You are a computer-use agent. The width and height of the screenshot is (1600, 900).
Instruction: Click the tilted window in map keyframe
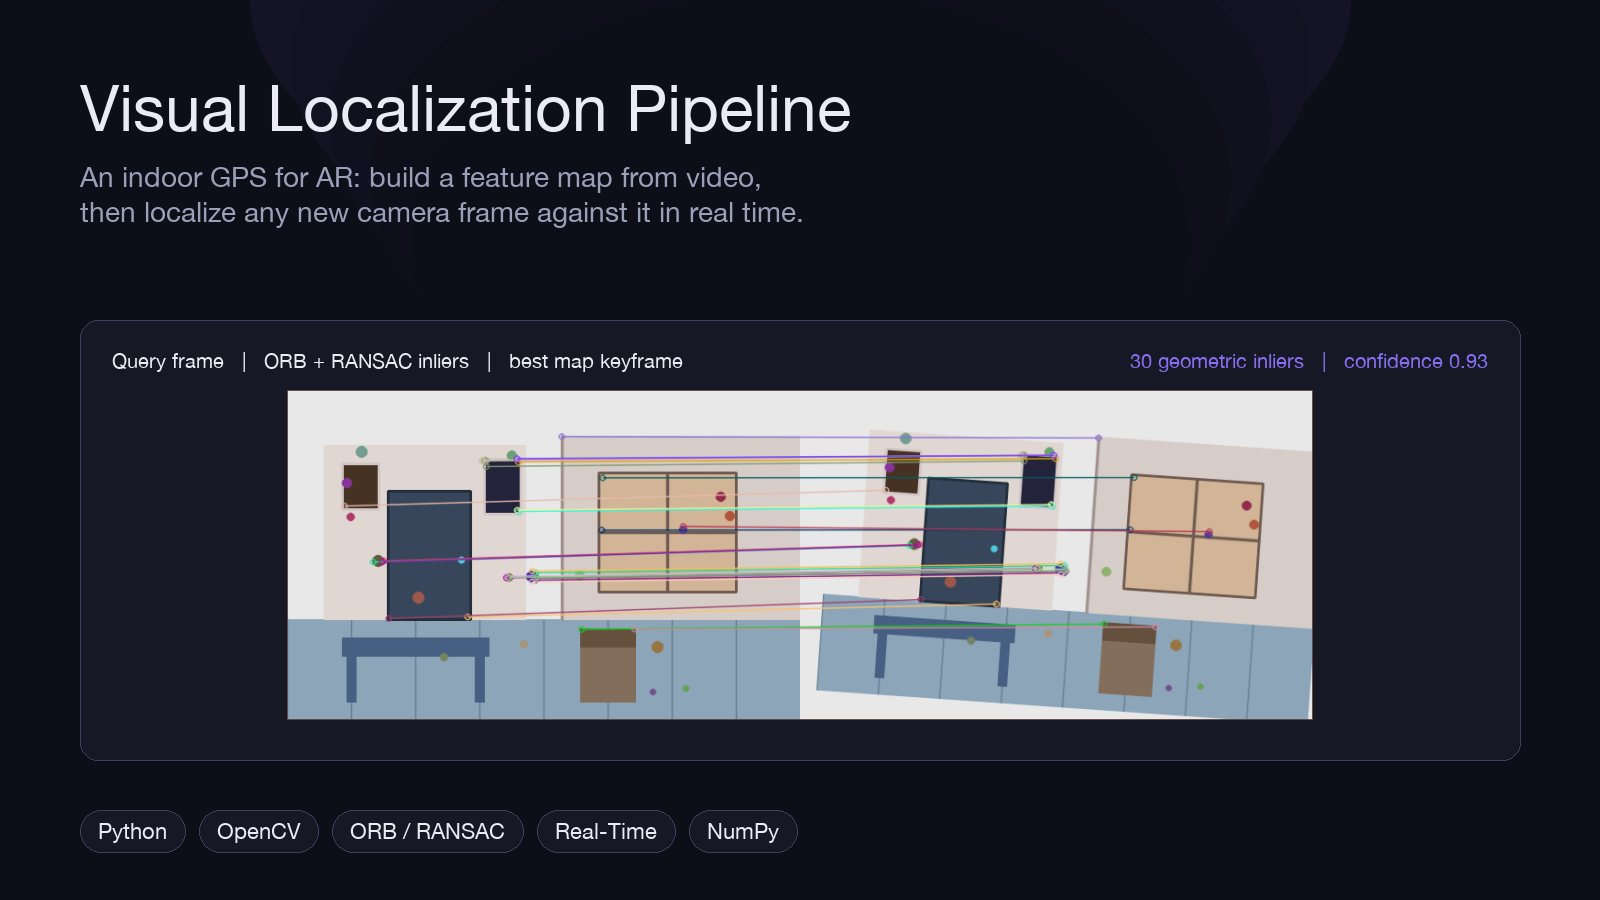(x=1193, y=536)
